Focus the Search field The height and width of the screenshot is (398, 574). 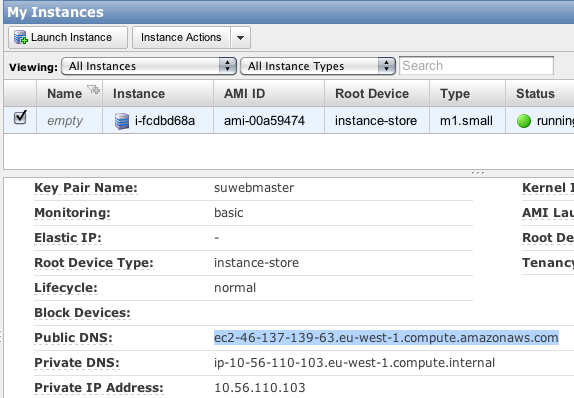tap(476, 66)
